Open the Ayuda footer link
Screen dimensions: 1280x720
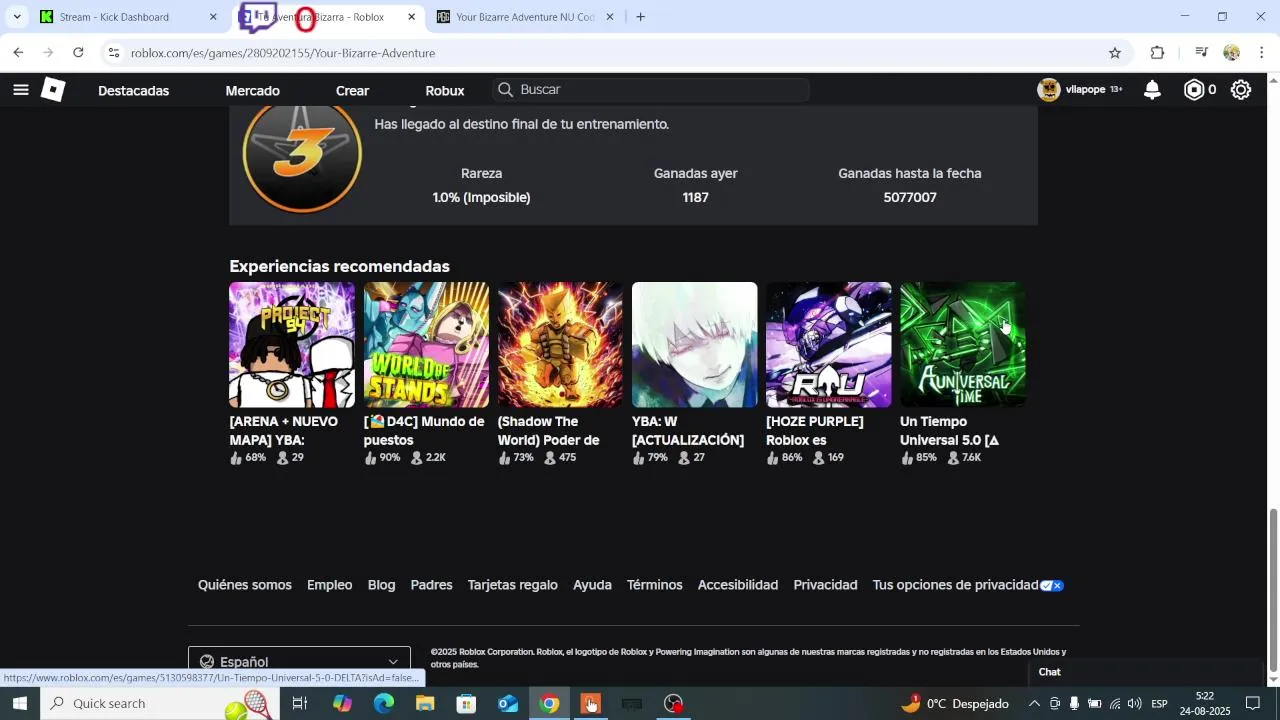pyautogui.click(x=592, y=585)
